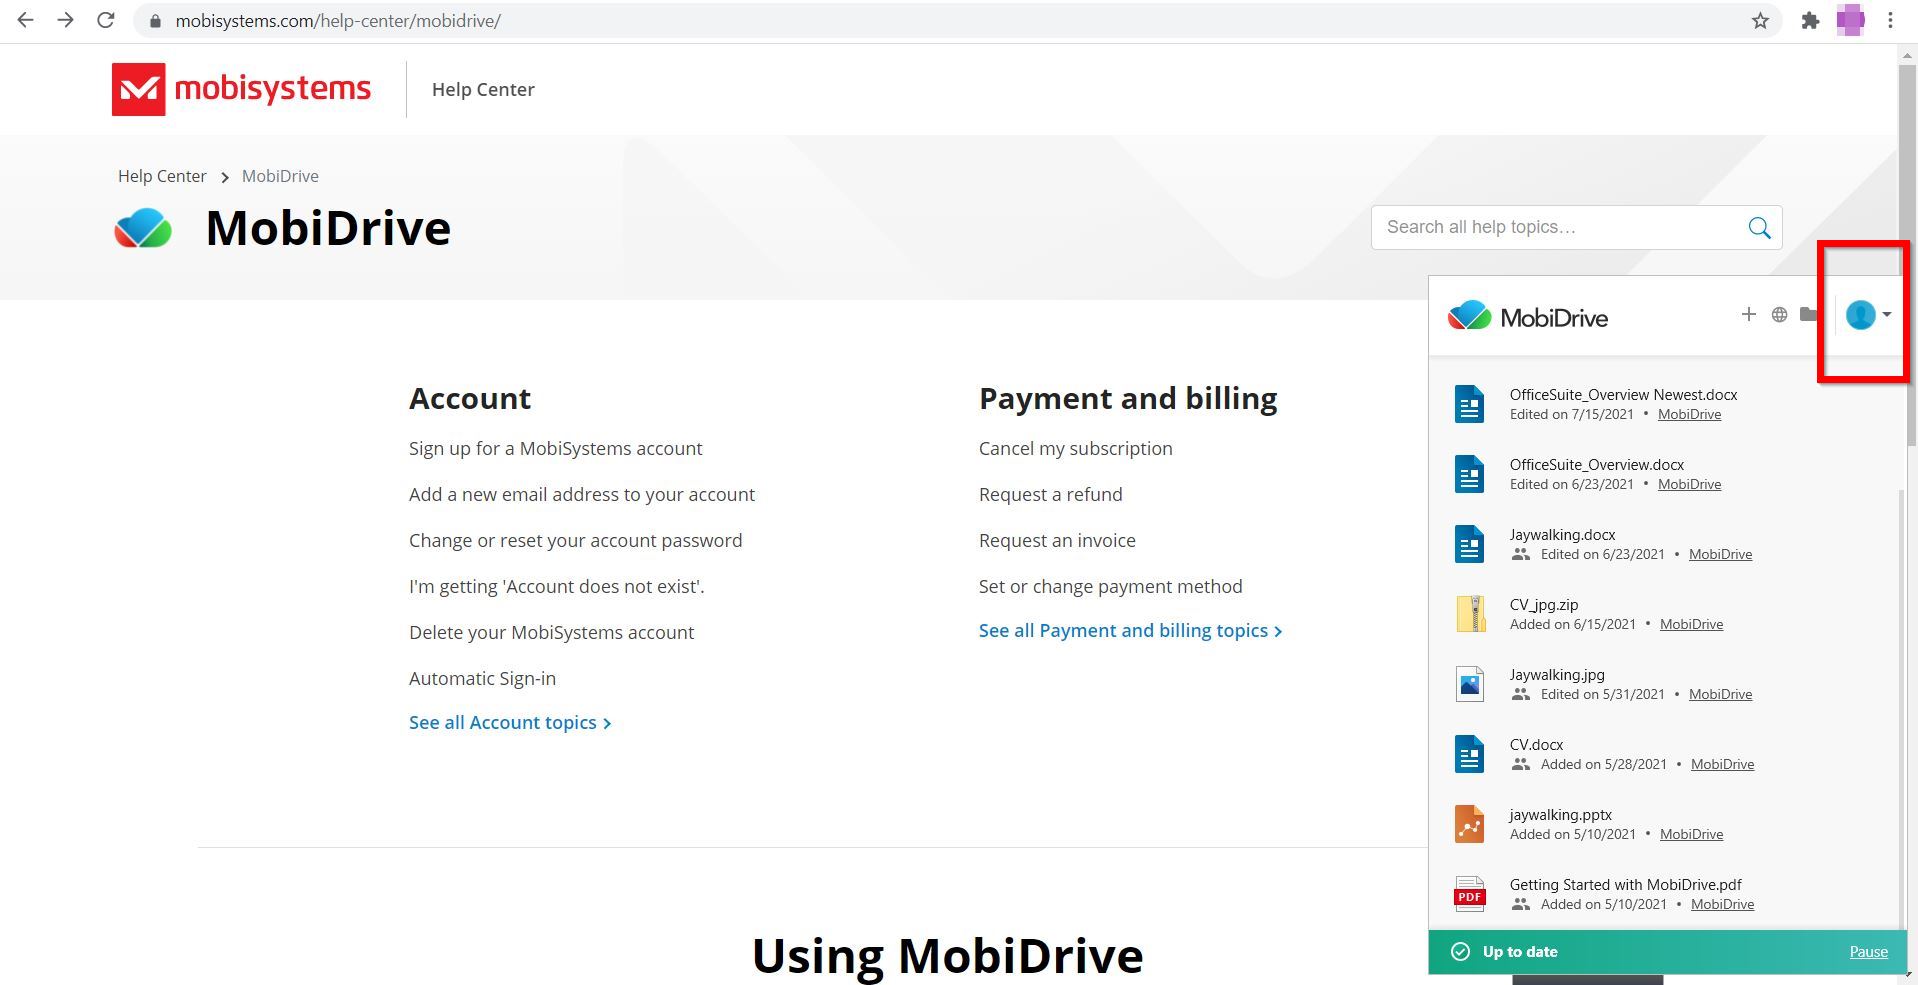The width and height of the screenshot is (1918, 985).
Task: Open the Help Center header link
Action: 483,89
